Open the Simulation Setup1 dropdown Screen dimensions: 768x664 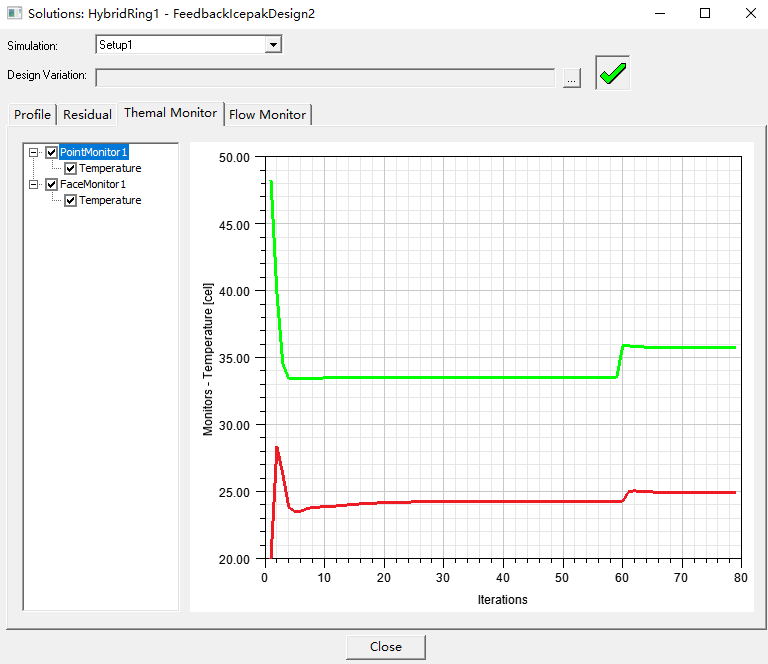pyautogui.click(x=273, y=44)
